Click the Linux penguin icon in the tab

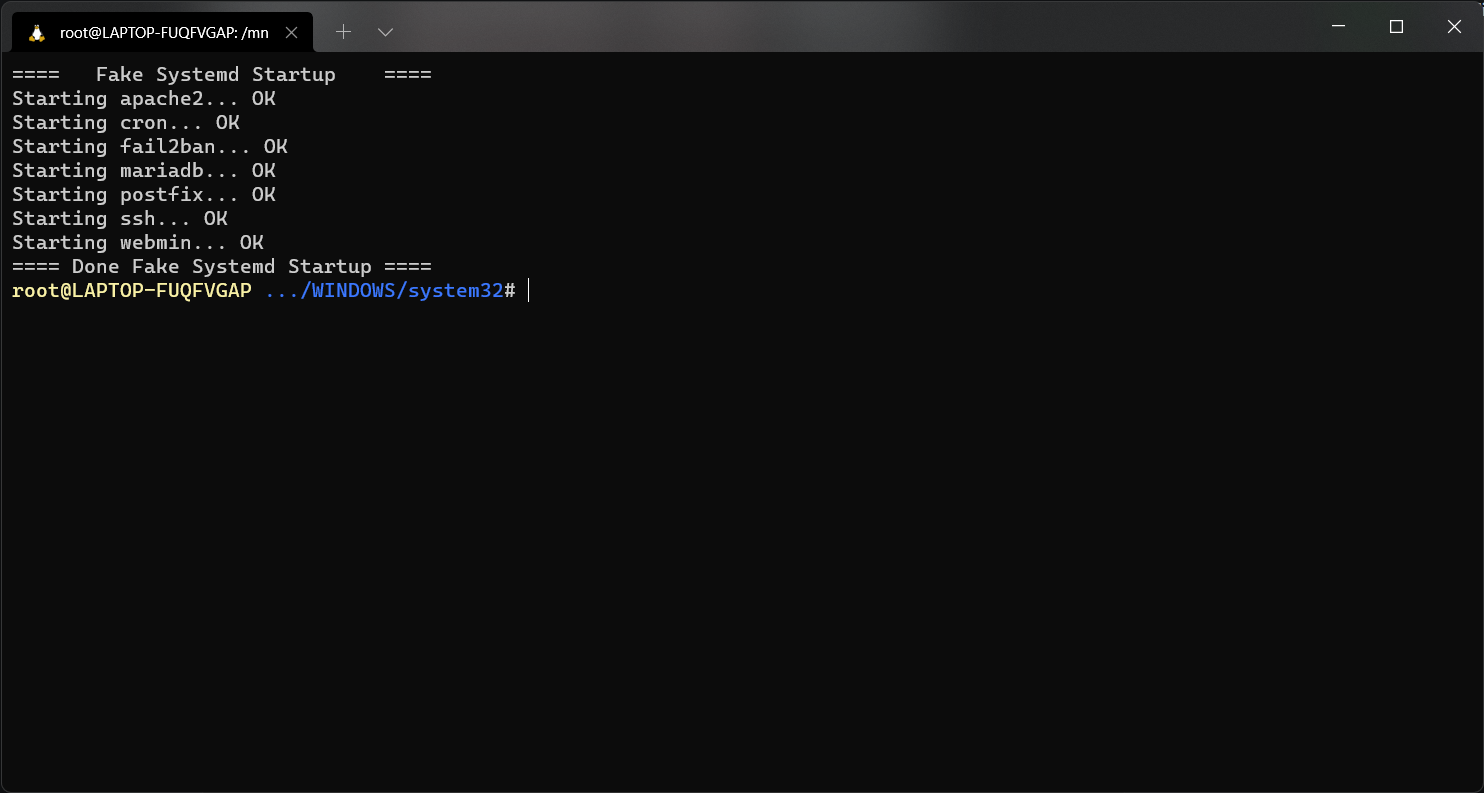[x=37, y=32]
